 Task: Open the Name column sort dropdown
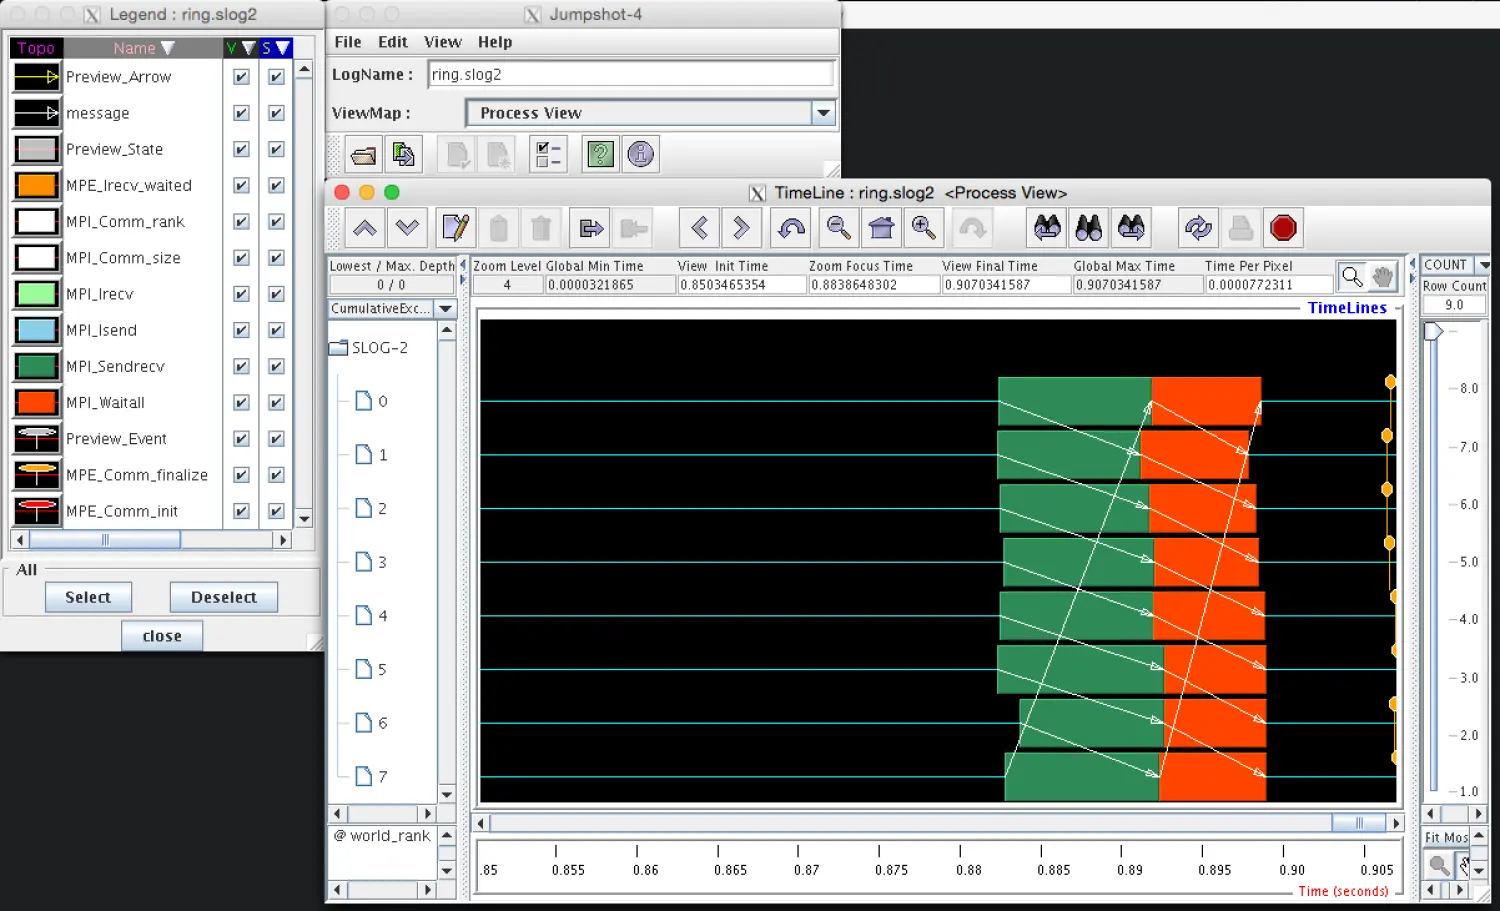[x=168, y=48]
